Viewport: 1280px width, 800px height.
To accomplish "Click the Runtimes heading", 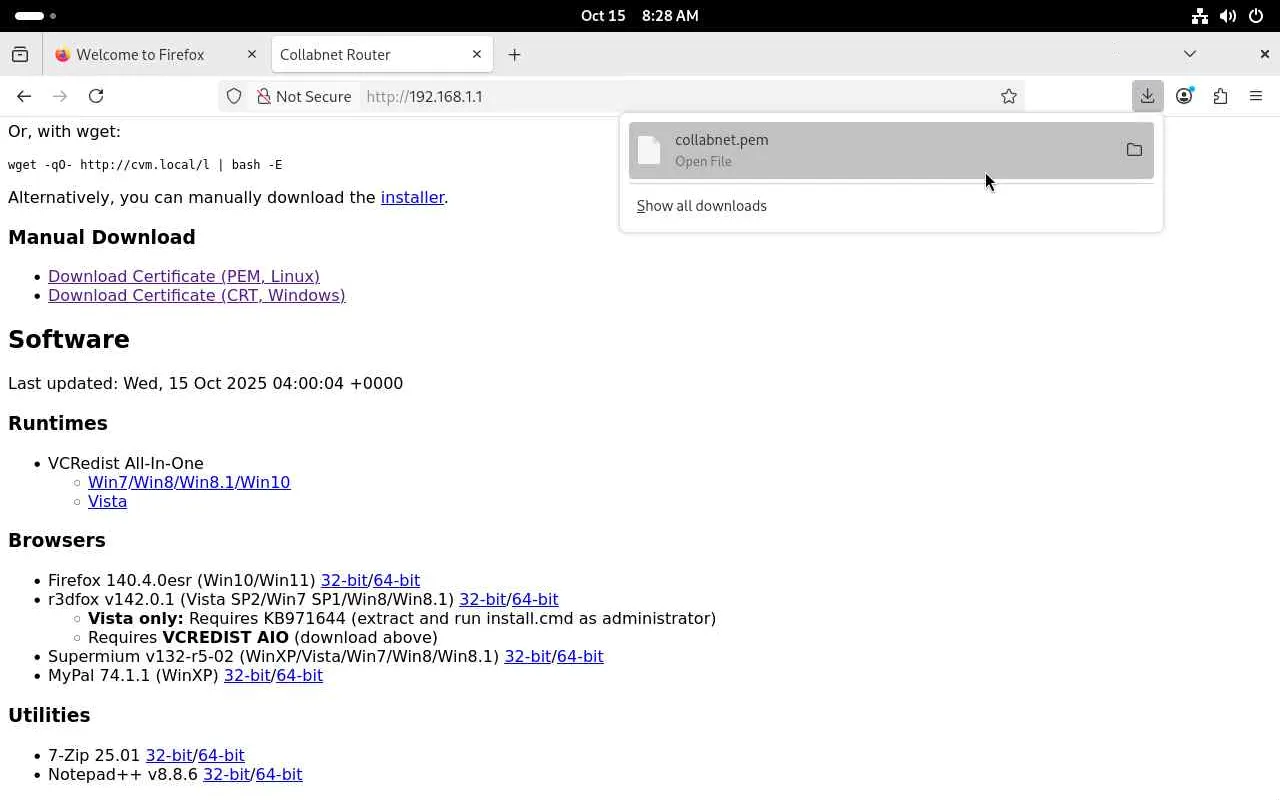I will point(58,423).
